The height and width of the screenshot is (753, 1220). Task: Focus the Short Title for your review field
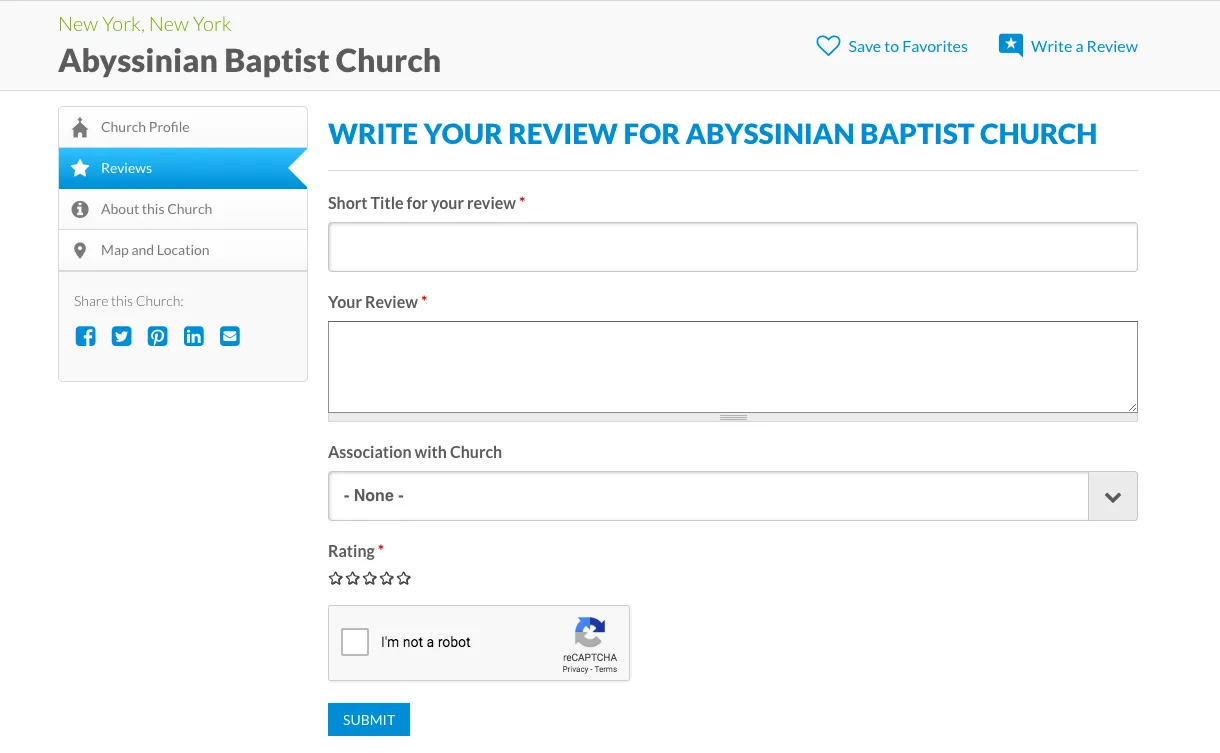(x=733, y=247)
